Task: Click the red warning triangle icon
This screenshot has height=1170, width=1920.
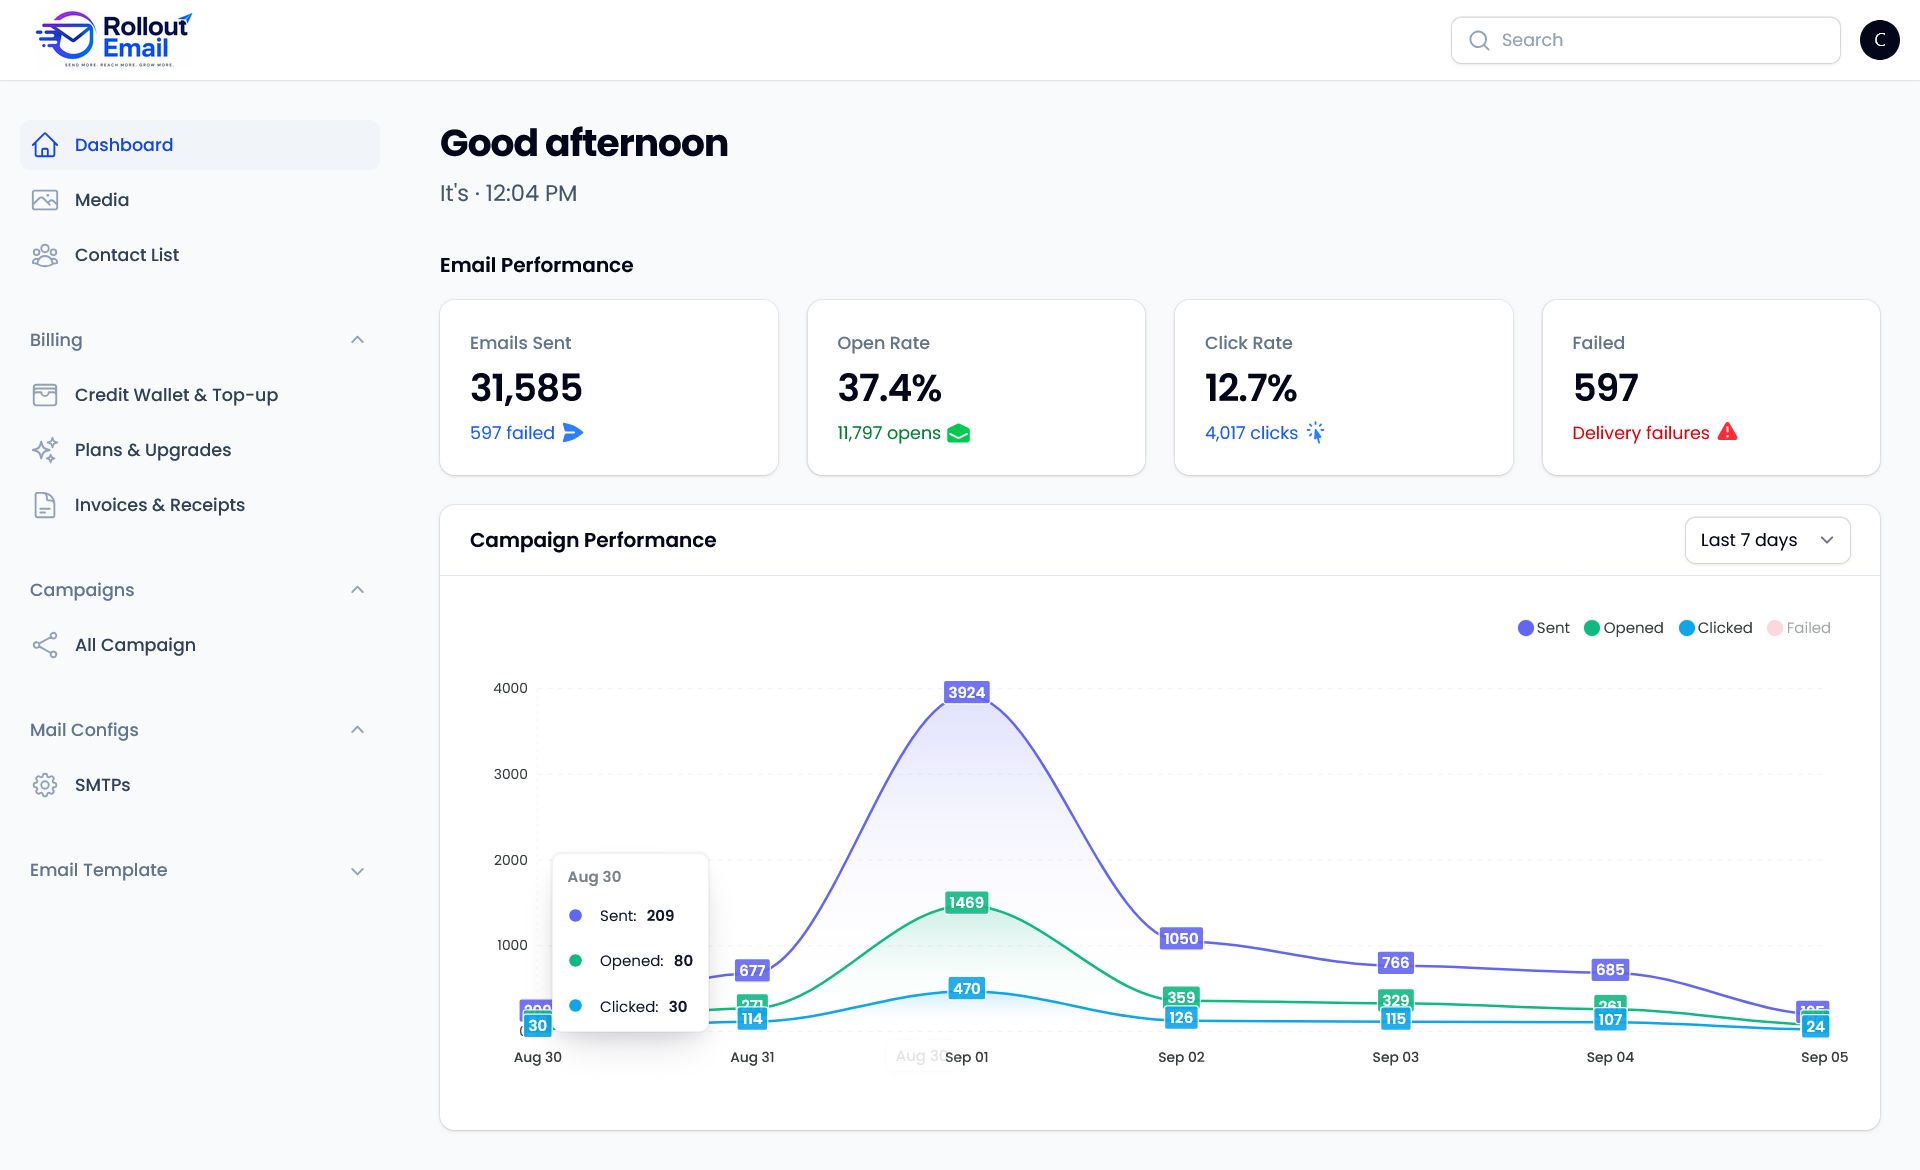Action: pos(1727,432)
